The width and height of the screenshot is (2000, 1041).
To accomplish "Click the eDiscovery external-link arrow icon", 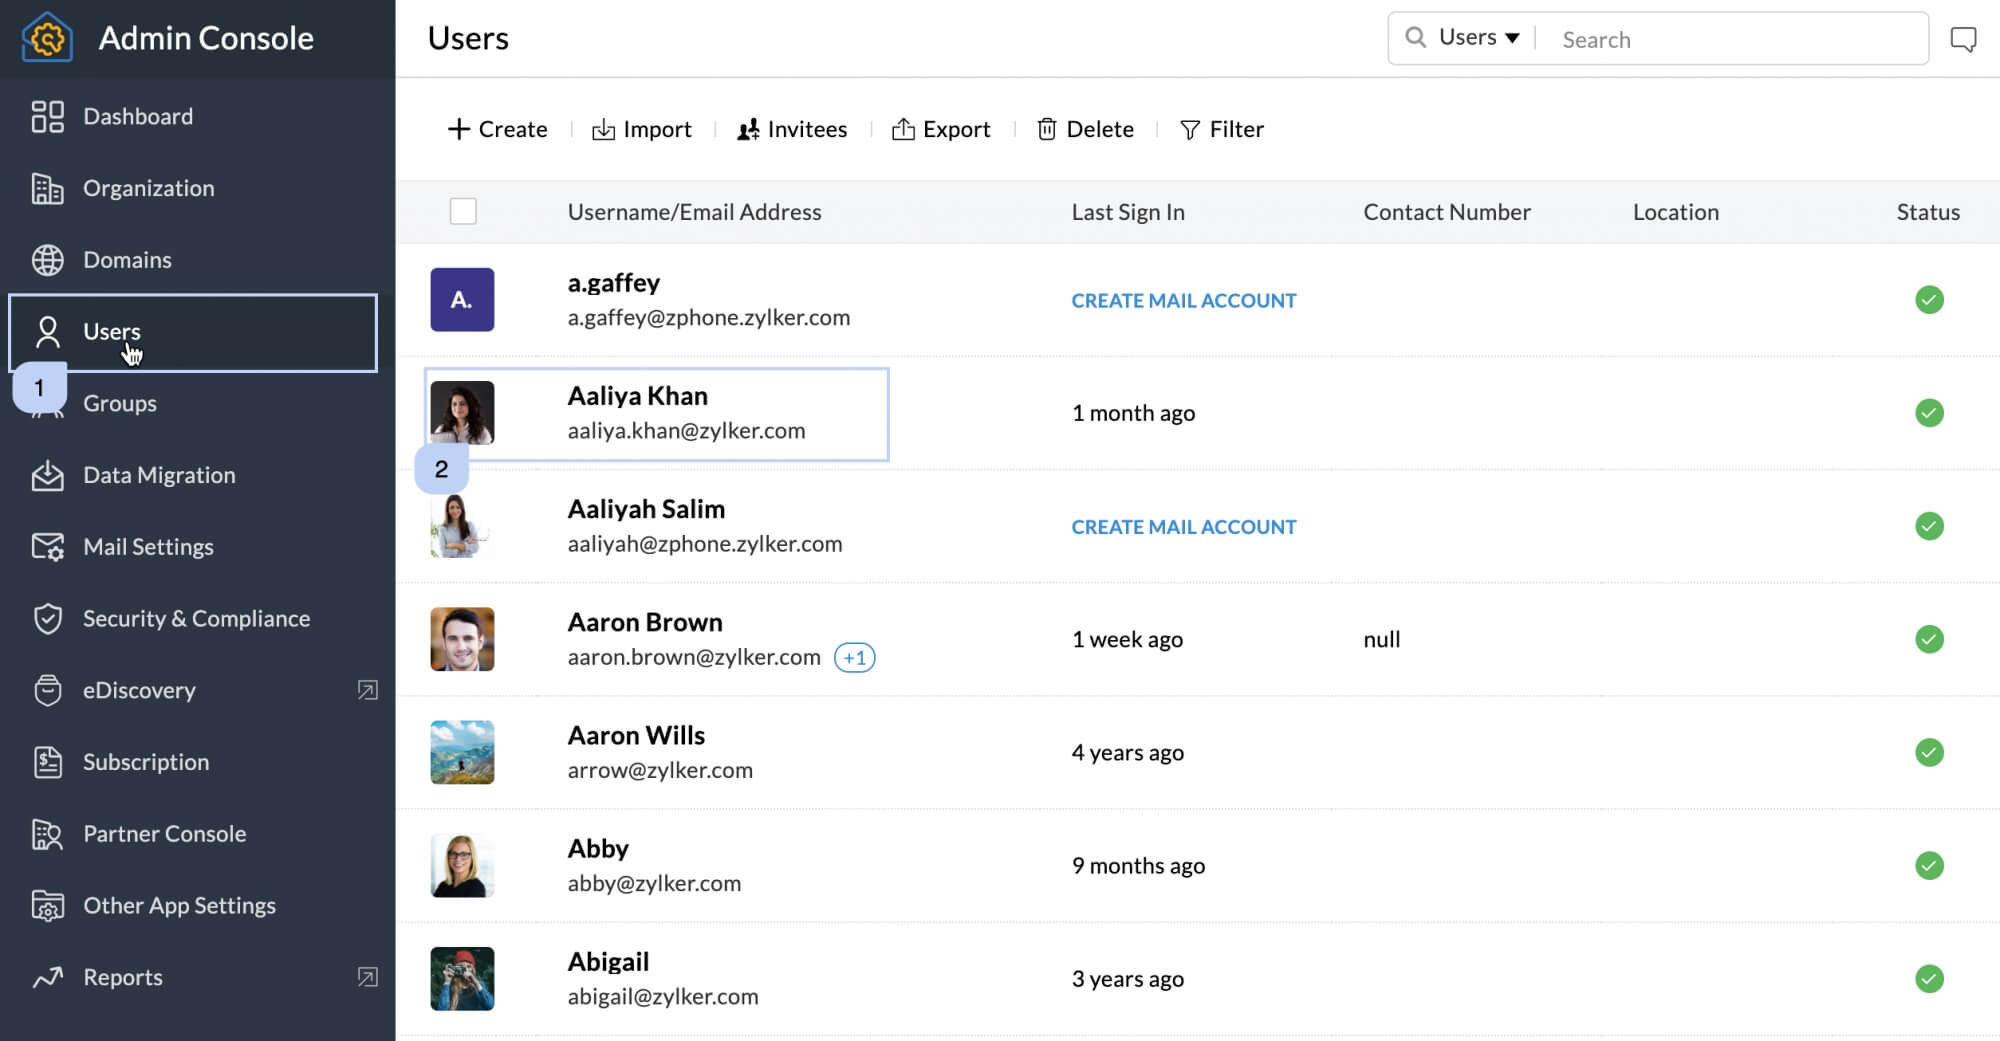I will [368, 690].
